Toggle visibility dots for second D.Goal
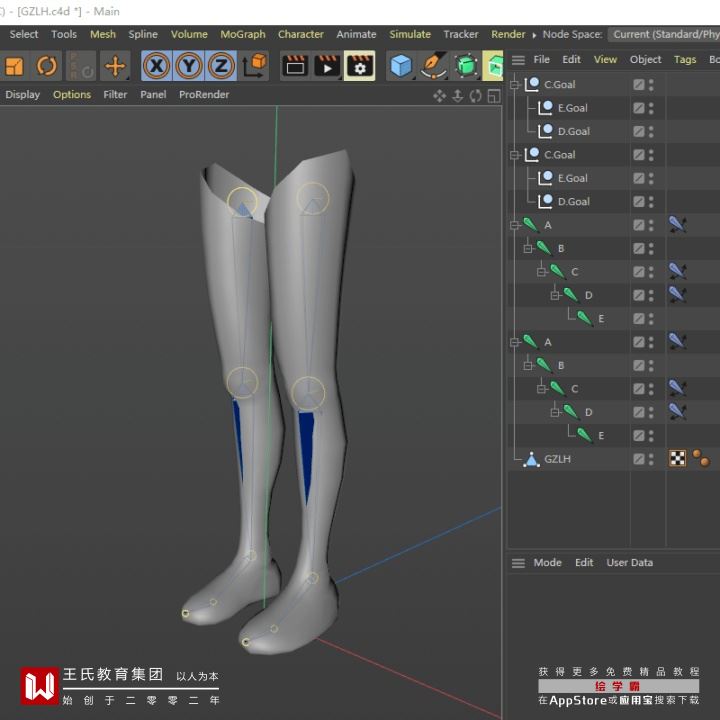Screen dimensions: 720x720 click(651, 202)
